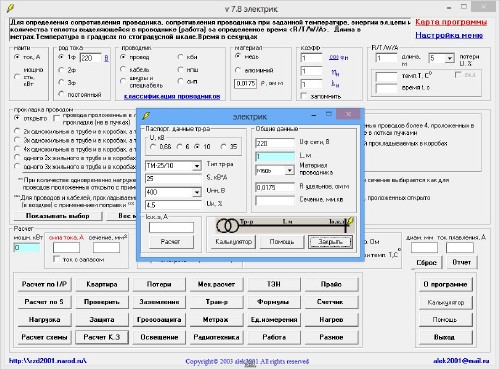
Task: Click the Закрыть button in the dialog
Action: (330, 242)
